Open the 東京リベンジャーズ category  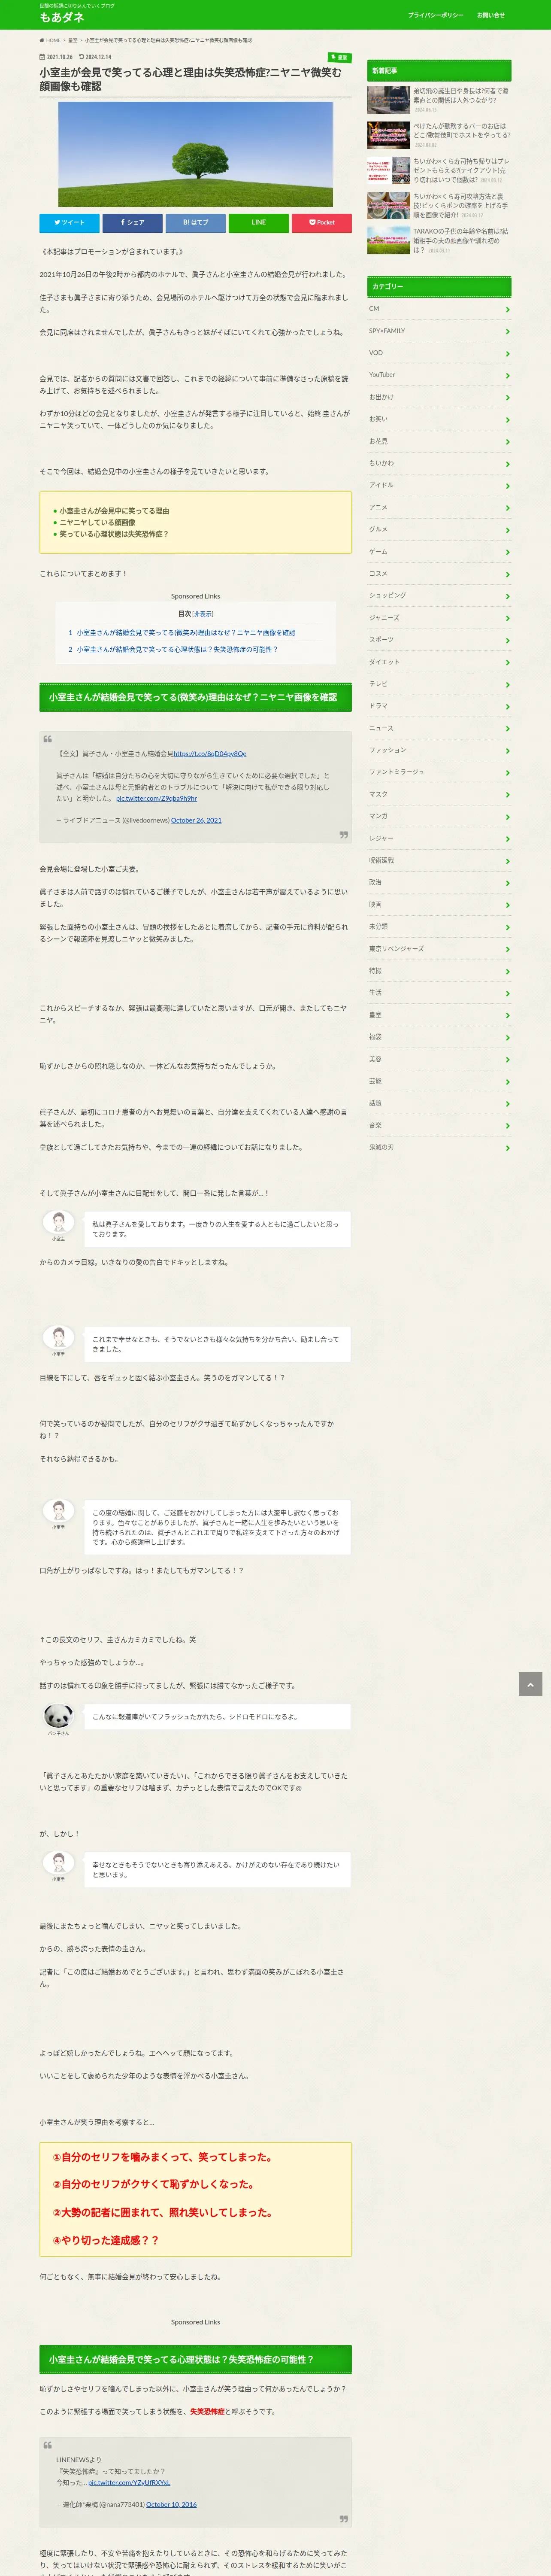[439, 949]
